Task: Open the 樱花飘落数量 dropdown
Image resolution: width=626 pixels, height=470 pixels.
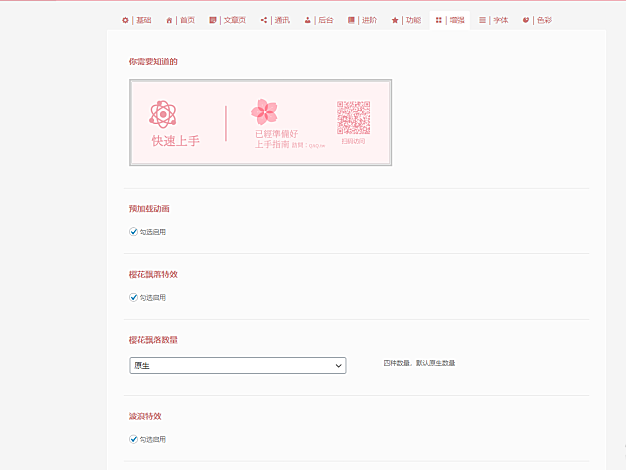Action: [237, 366]
